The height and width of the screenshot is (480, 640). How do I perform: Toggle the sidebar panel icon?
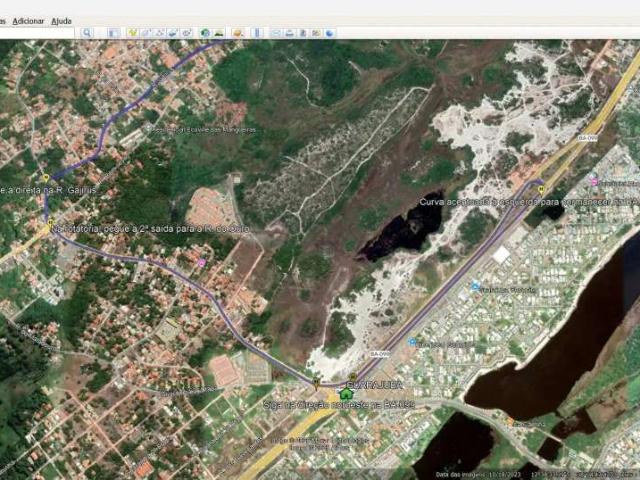tap(113, 33)
